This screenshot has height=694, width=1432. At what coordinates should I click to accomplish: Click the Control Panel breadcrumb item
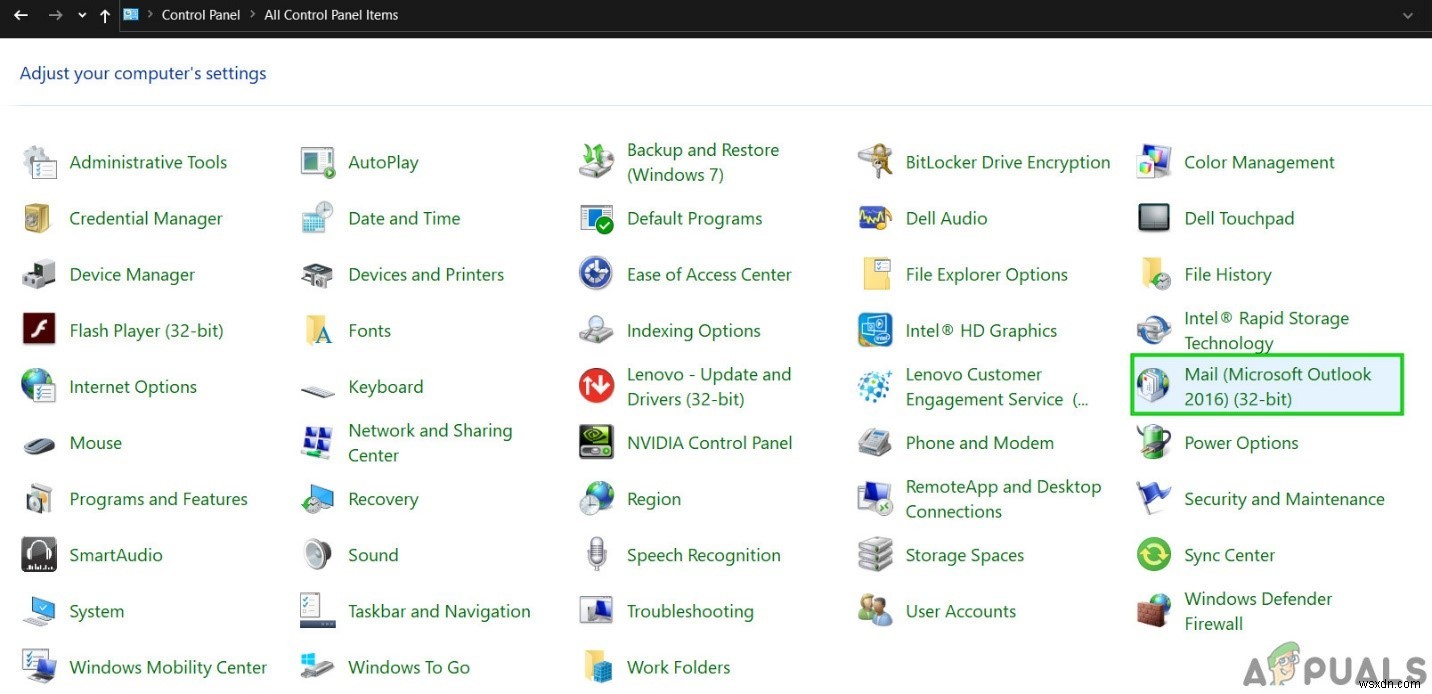(200, 15)
